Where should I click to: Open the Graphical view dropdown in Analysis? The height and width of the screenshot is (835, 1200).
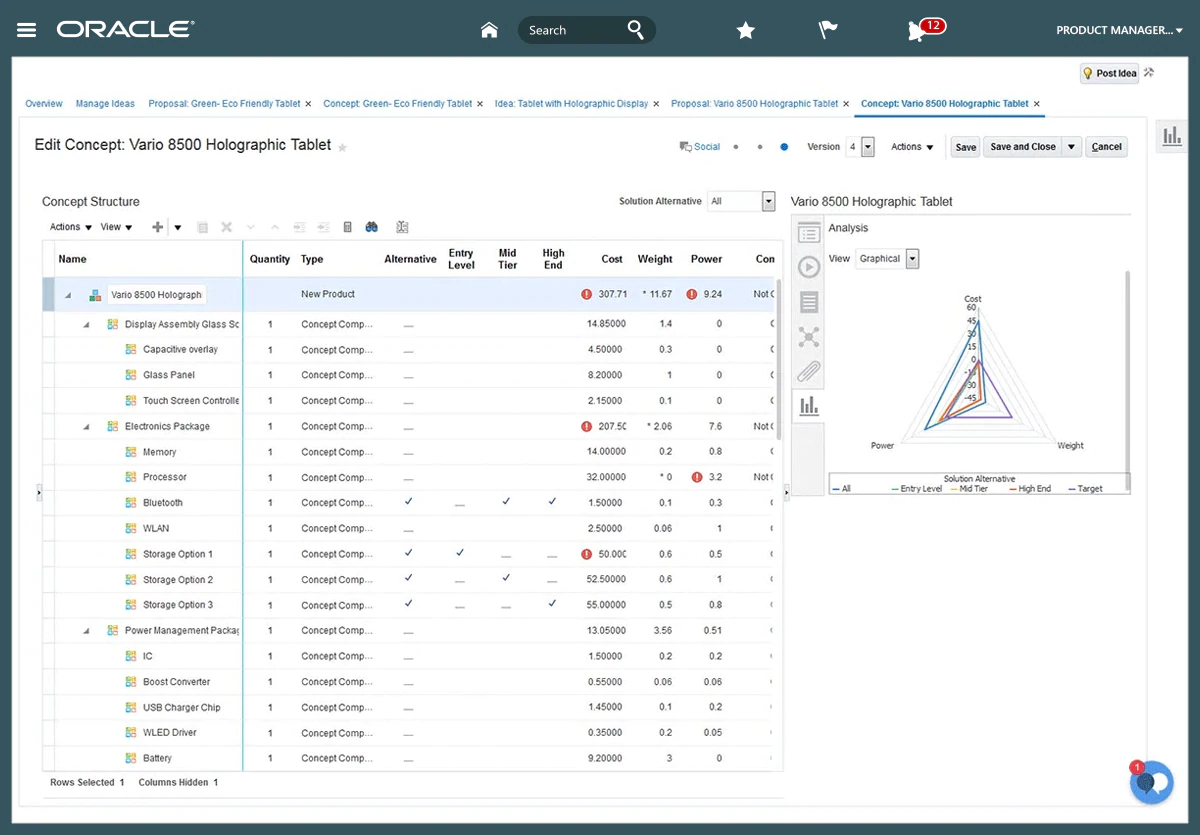tap(912, 259)
